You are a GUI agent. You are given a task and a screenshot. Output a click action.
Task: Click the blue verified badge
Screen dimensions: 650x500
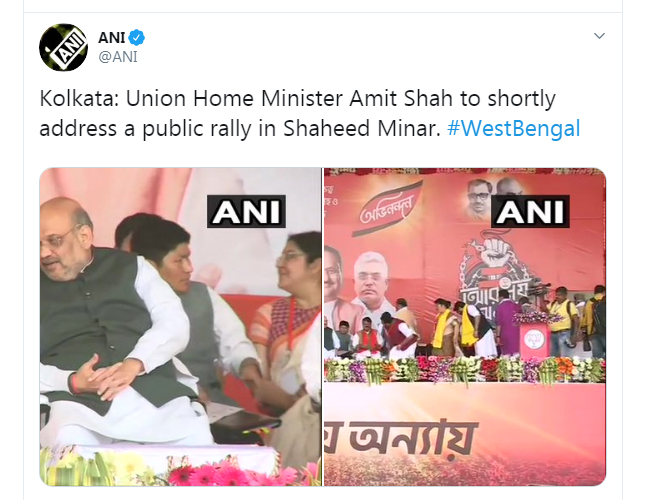(x=137, y=38)
